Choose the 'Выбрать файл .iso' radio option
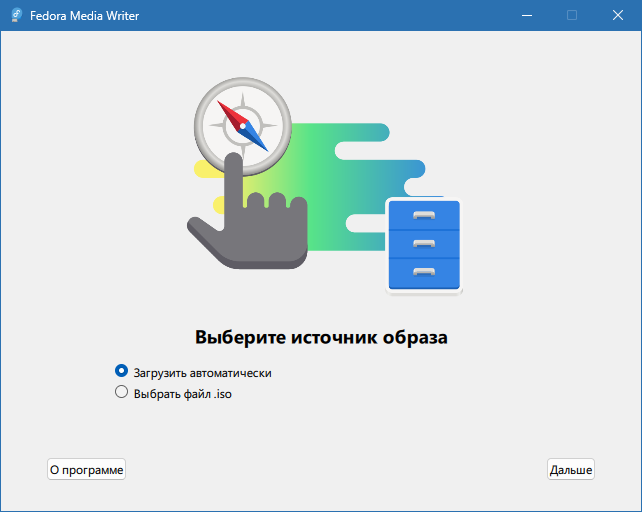The width and height of the screenshot is (642, 512). point(121,392)
